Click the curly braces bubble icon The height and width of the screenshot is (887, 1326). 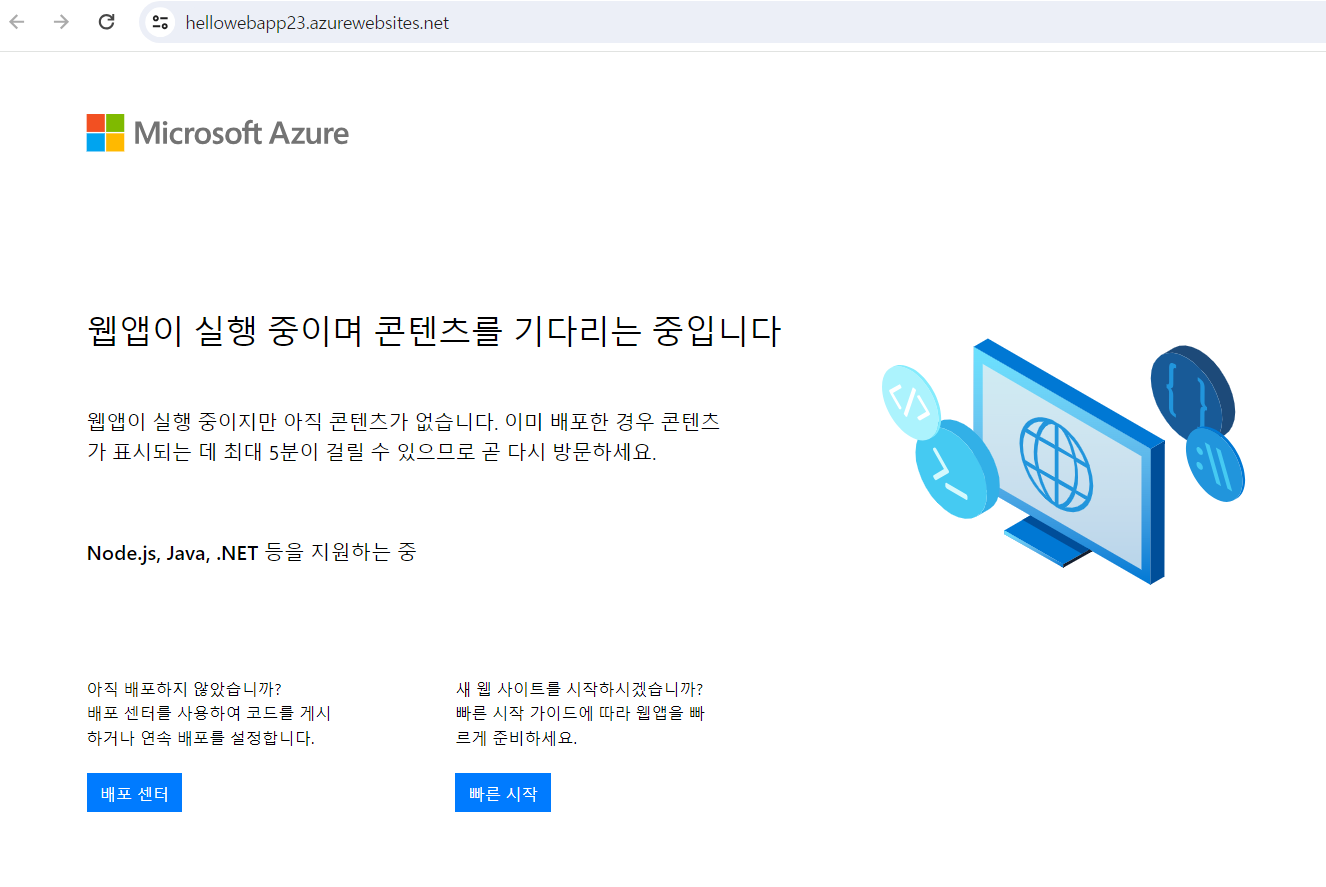[1192, 391]
